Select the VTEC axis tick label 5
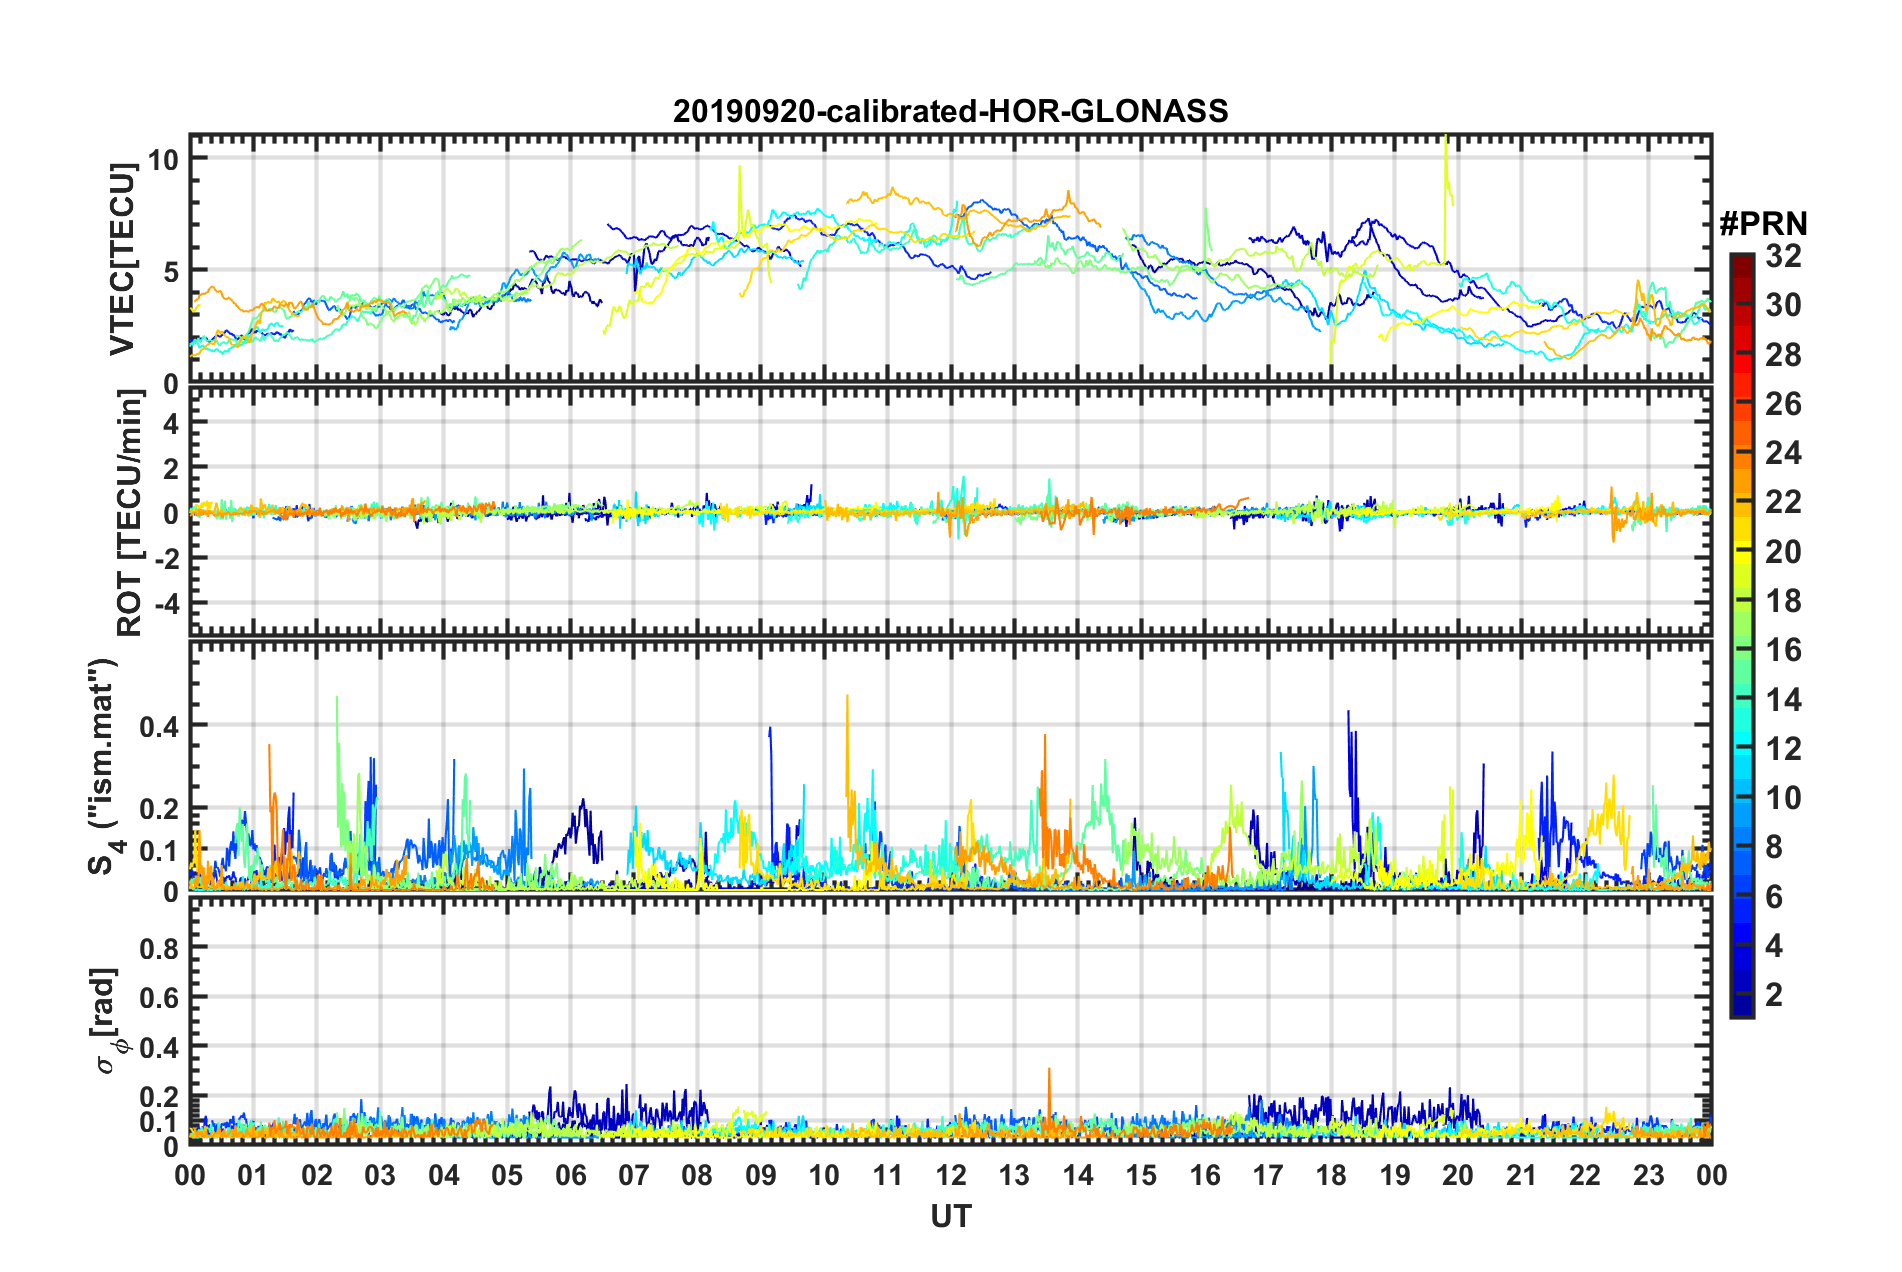Image resolution: width=1902 pixels, height=1272 pixels. pos(171,271)
